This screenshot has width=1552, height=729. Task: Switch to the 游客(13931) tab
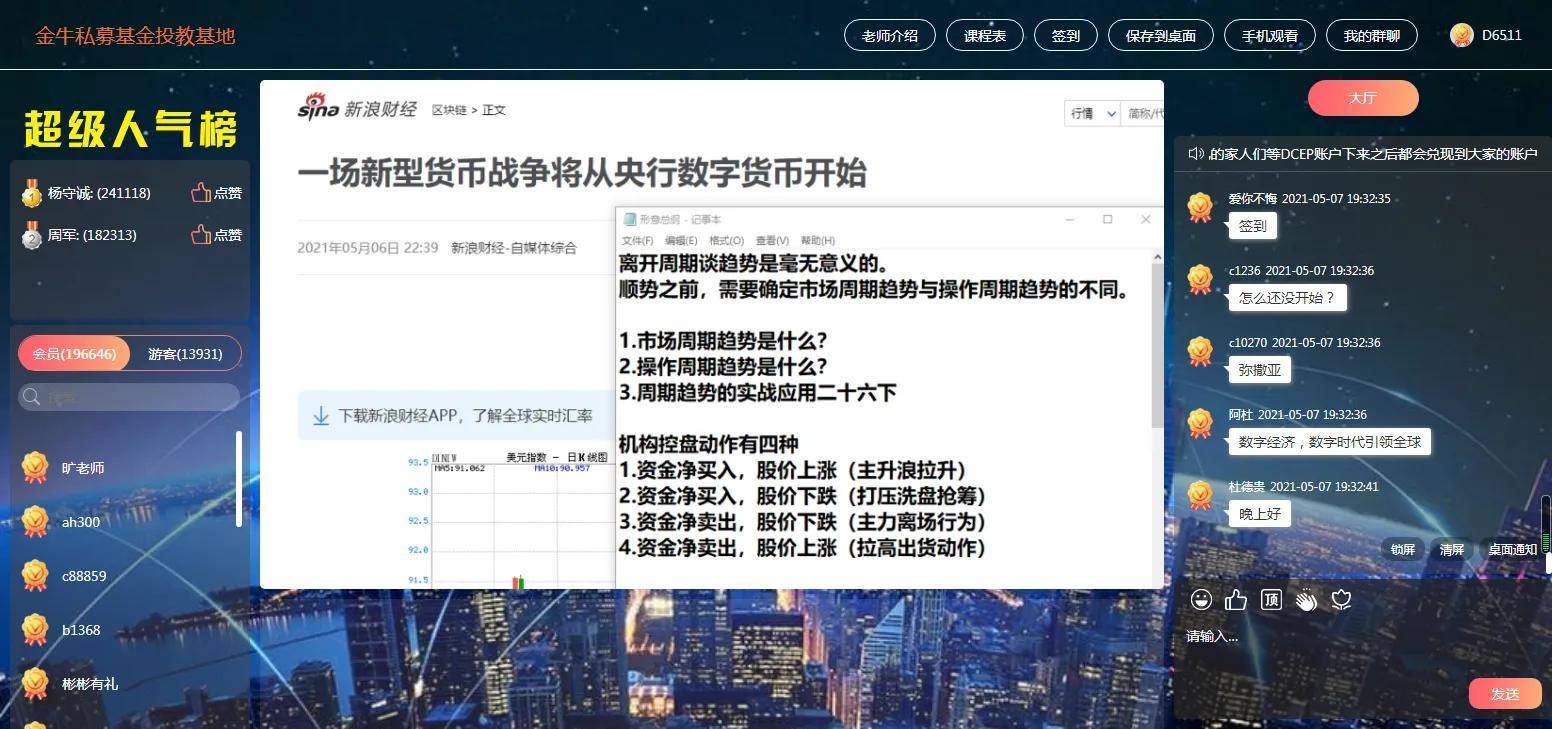pos(184,353)
